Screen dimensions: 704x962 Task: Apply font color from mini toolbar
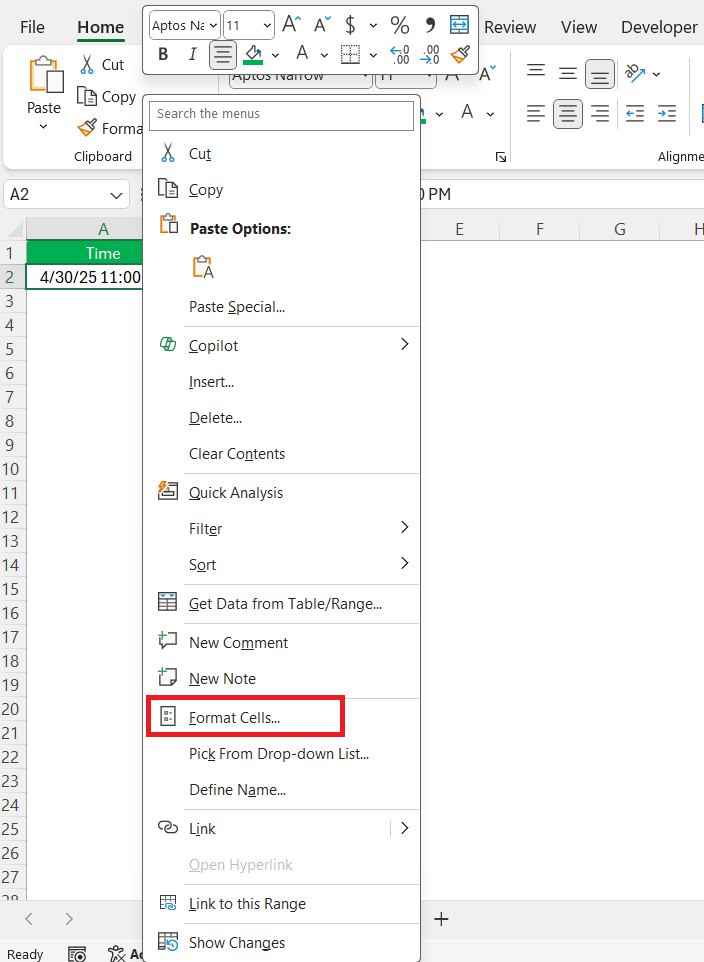(x=302, y=54)
